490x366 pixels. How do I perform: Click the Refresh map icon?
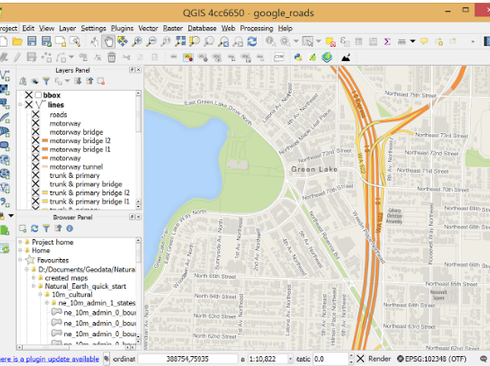pyautogui.click(x=252, y=41)
